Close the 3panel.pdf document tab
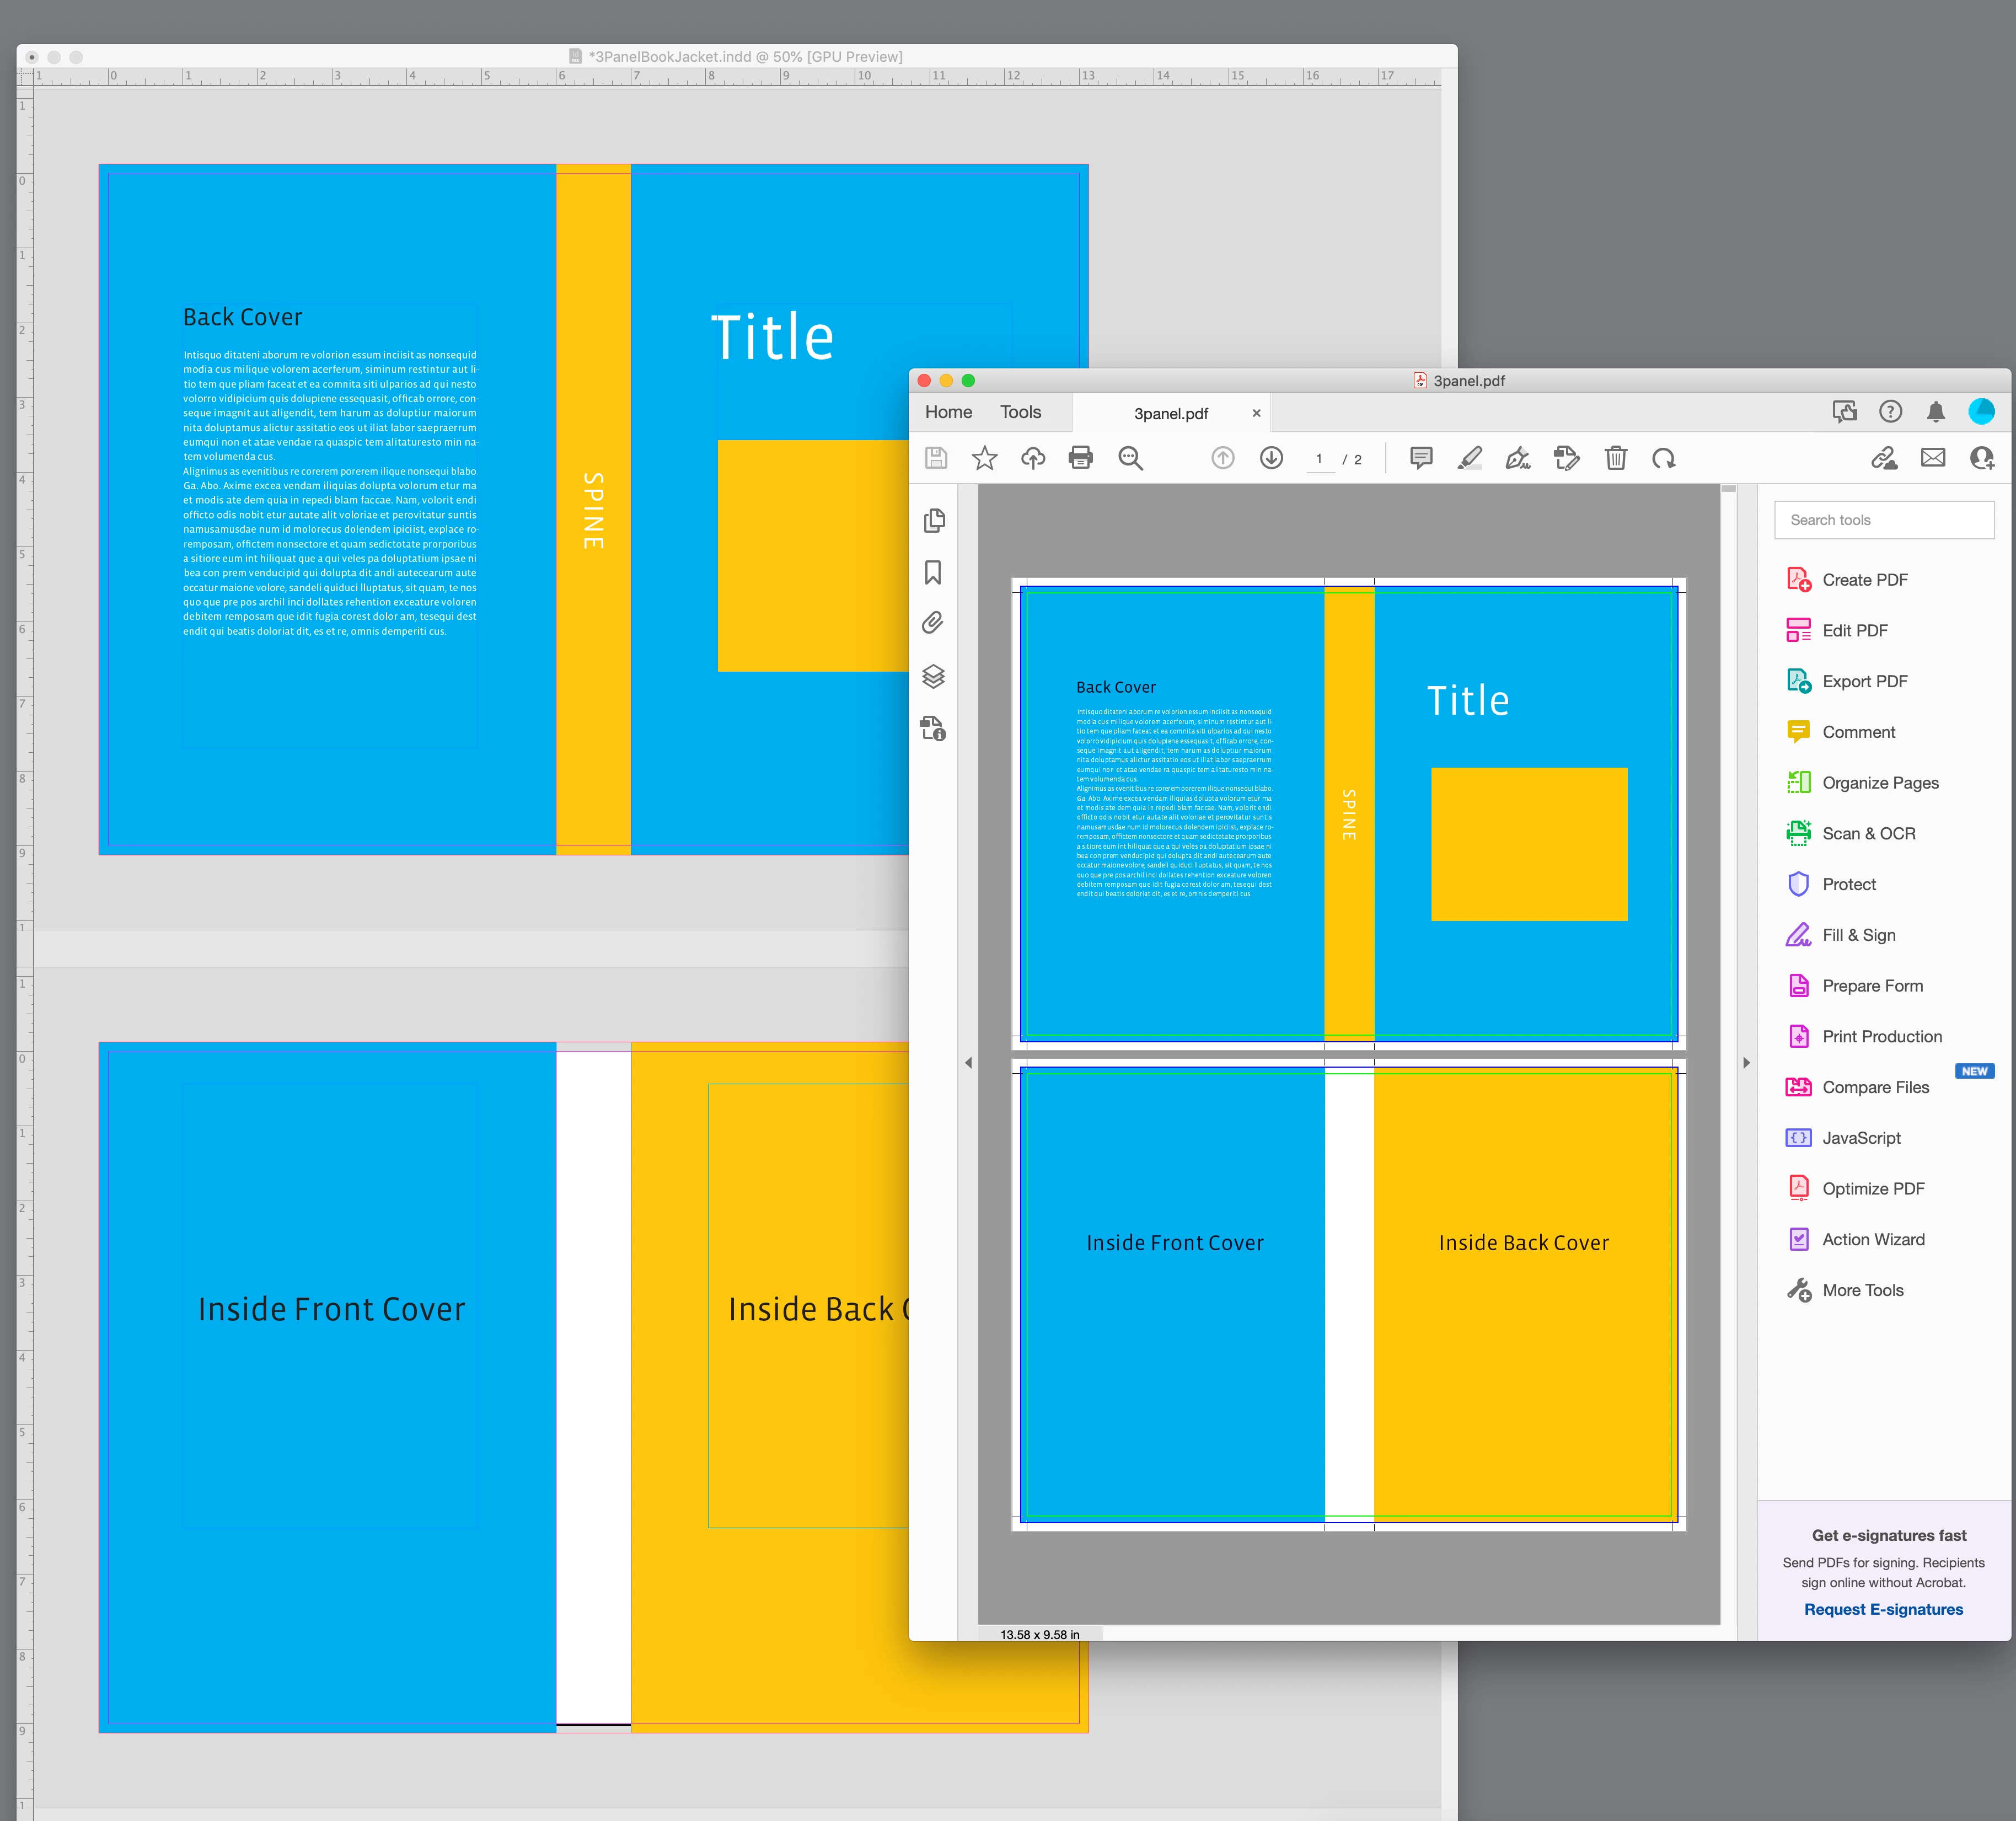Viewport: 2016px width, 1821px height. [x=1256, y=413]
